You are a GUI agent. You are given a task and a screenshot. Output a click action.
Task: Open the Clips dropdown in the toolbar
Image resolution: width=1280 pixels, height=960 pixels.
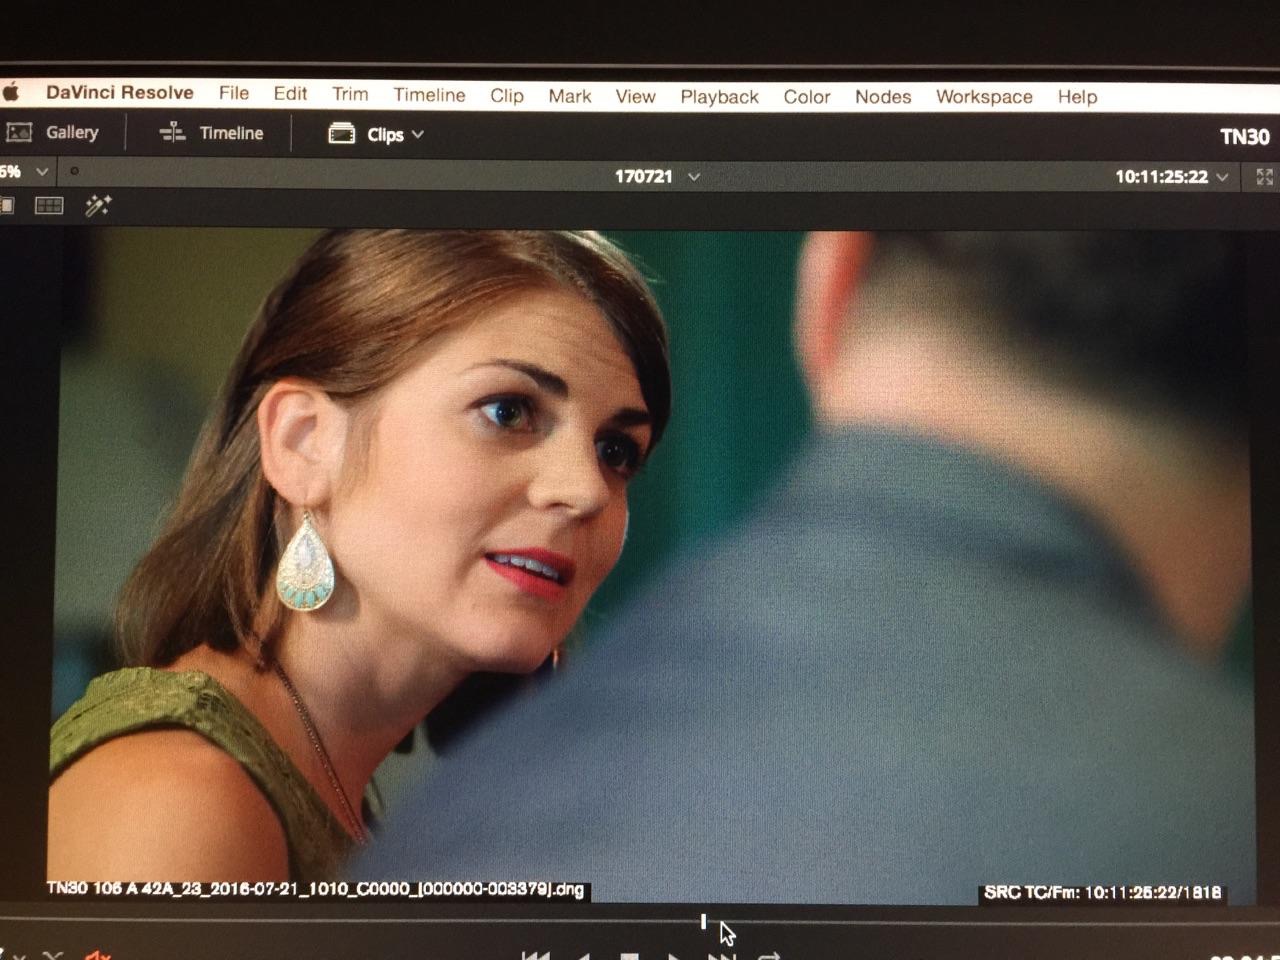376,134
